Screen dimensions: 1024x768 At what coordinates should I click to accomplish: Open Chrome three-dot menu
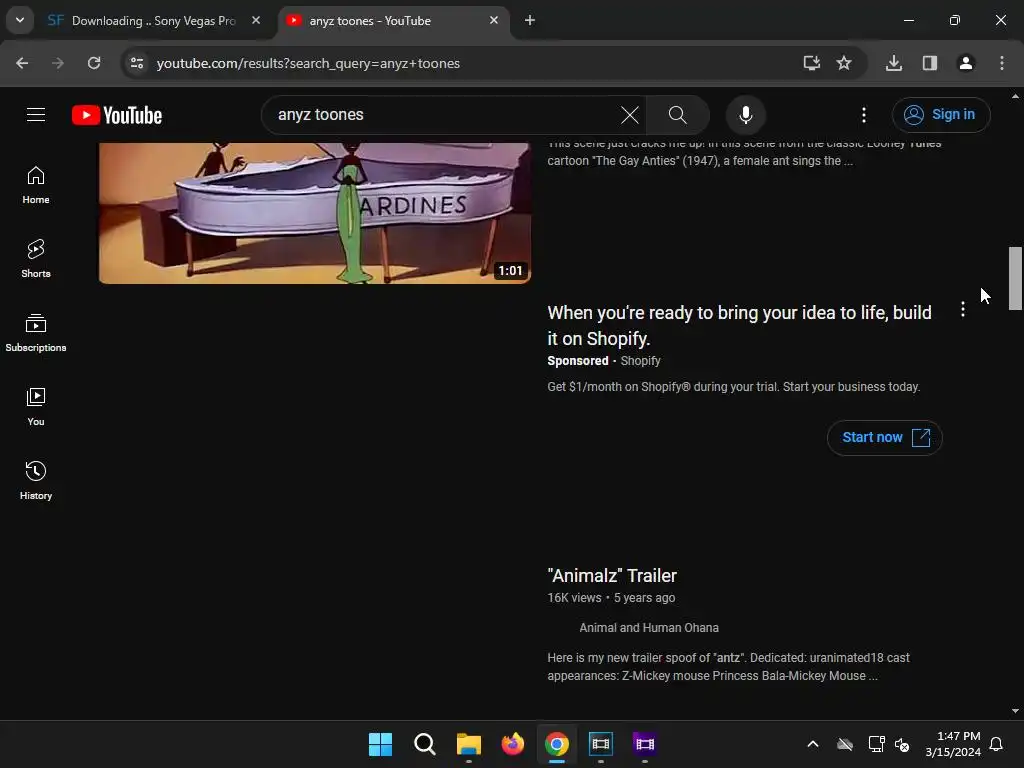click(1002, 63)
